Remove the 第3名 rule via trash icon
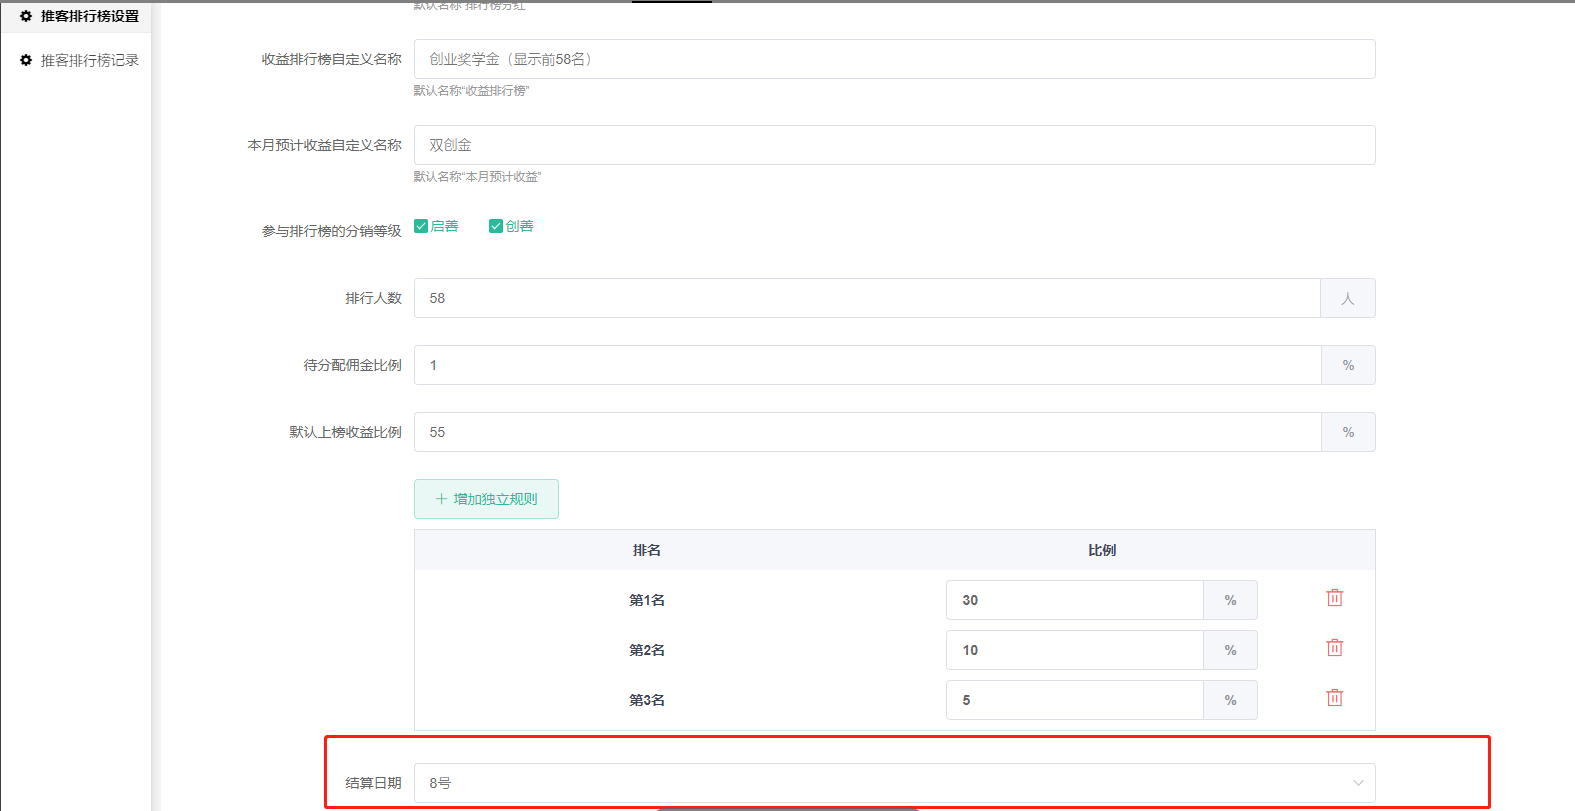The image size is (1575, 811). (x=1334, y=698)
